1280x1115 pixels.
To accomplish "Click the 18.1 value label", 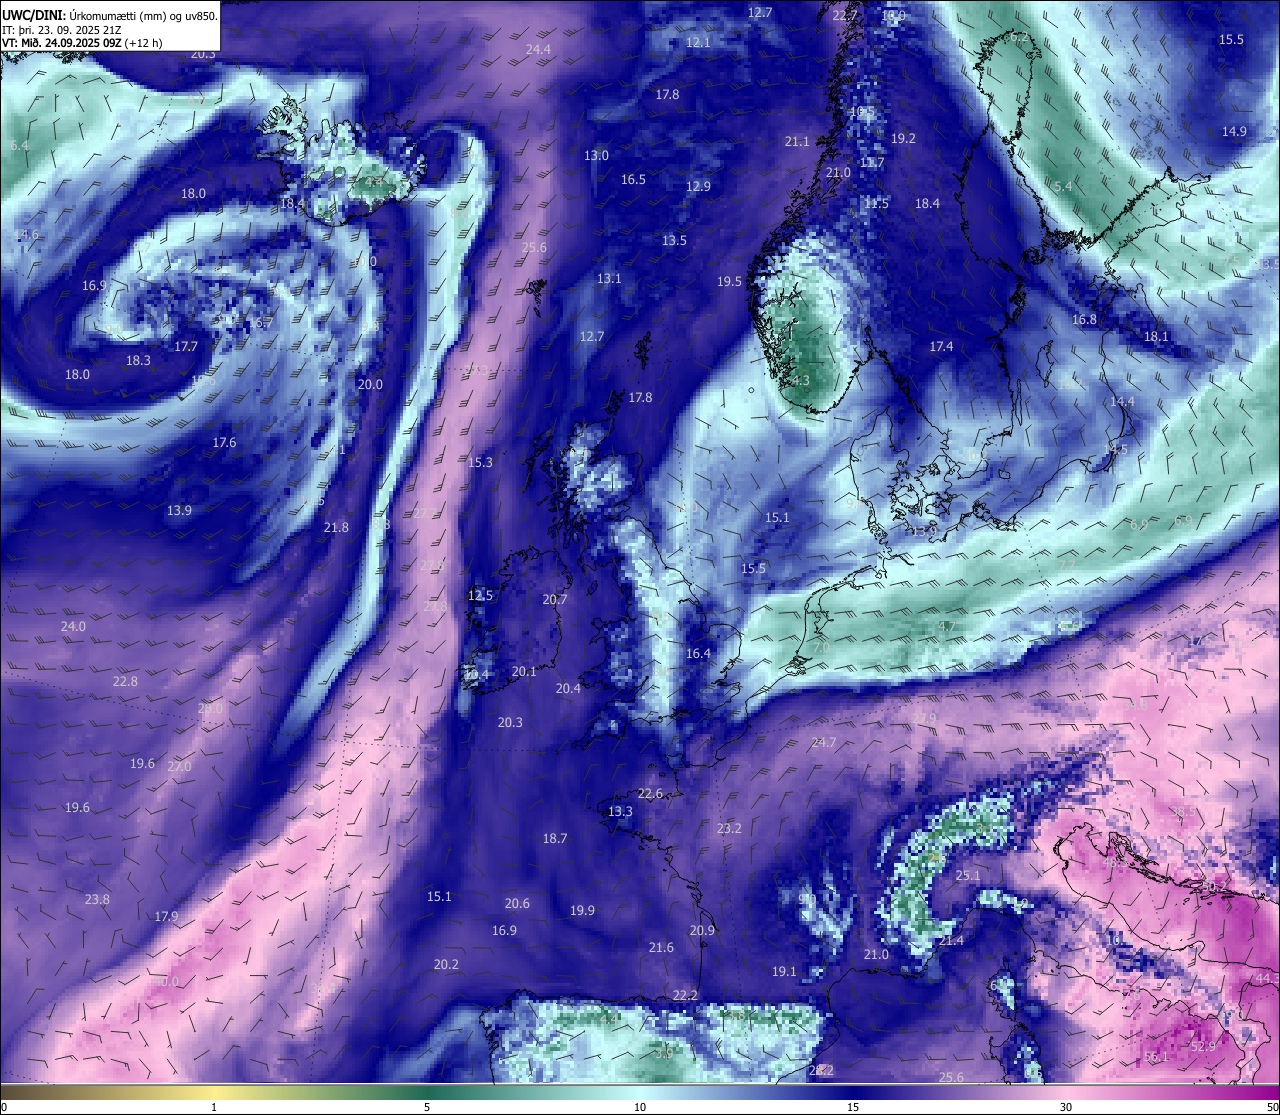I will [x=1156, y=336].
